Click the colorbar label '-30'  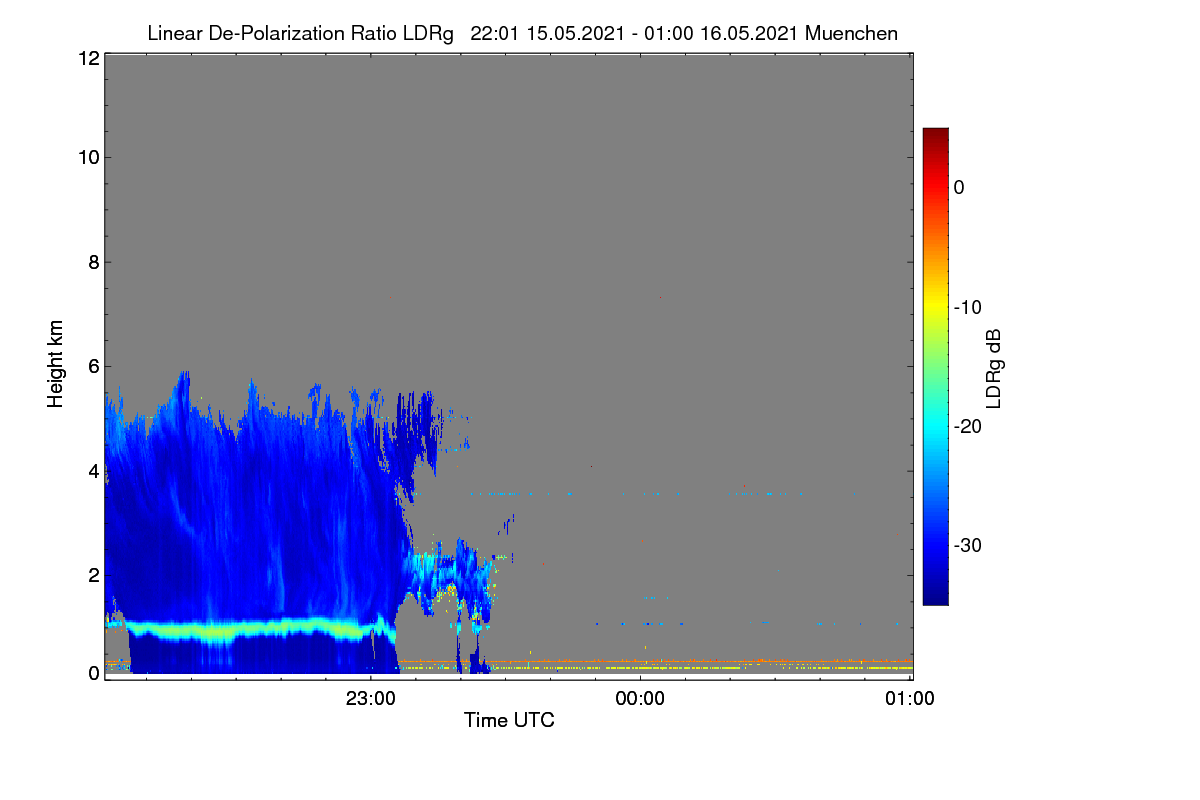(968, 546)
